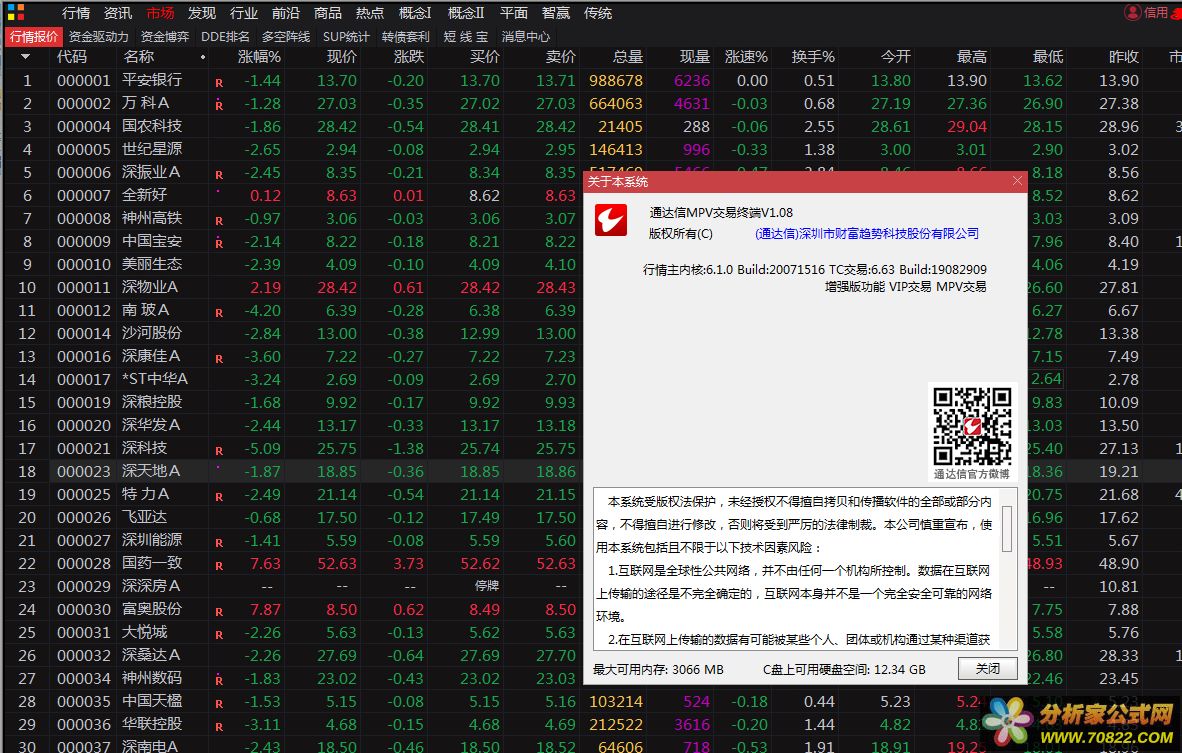The image size is (1182, 753).
Task: Select stock code 000004
Action: [84, 126]
